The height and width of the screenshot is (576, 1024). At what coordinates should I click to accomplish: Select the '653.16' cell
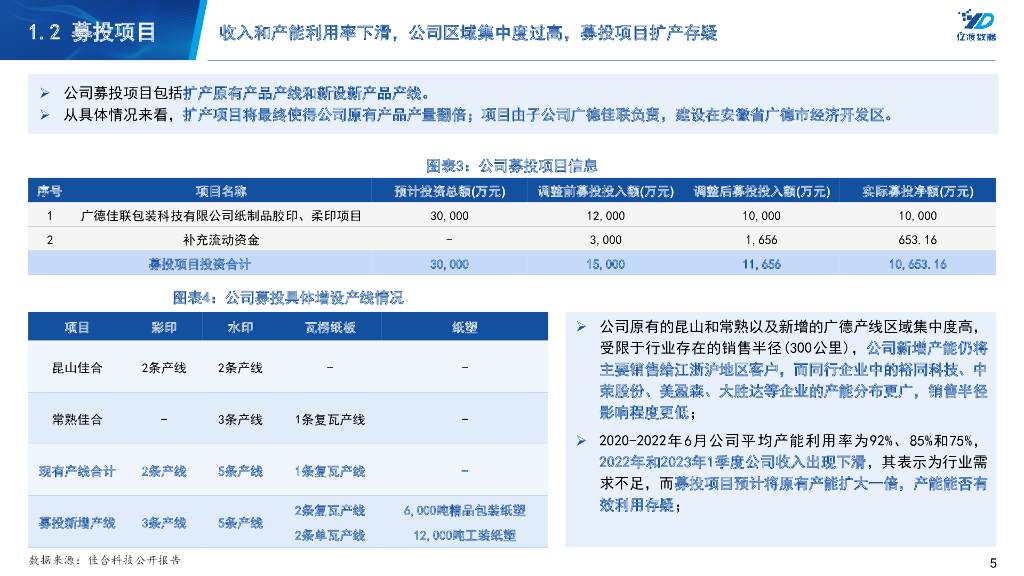918,240
